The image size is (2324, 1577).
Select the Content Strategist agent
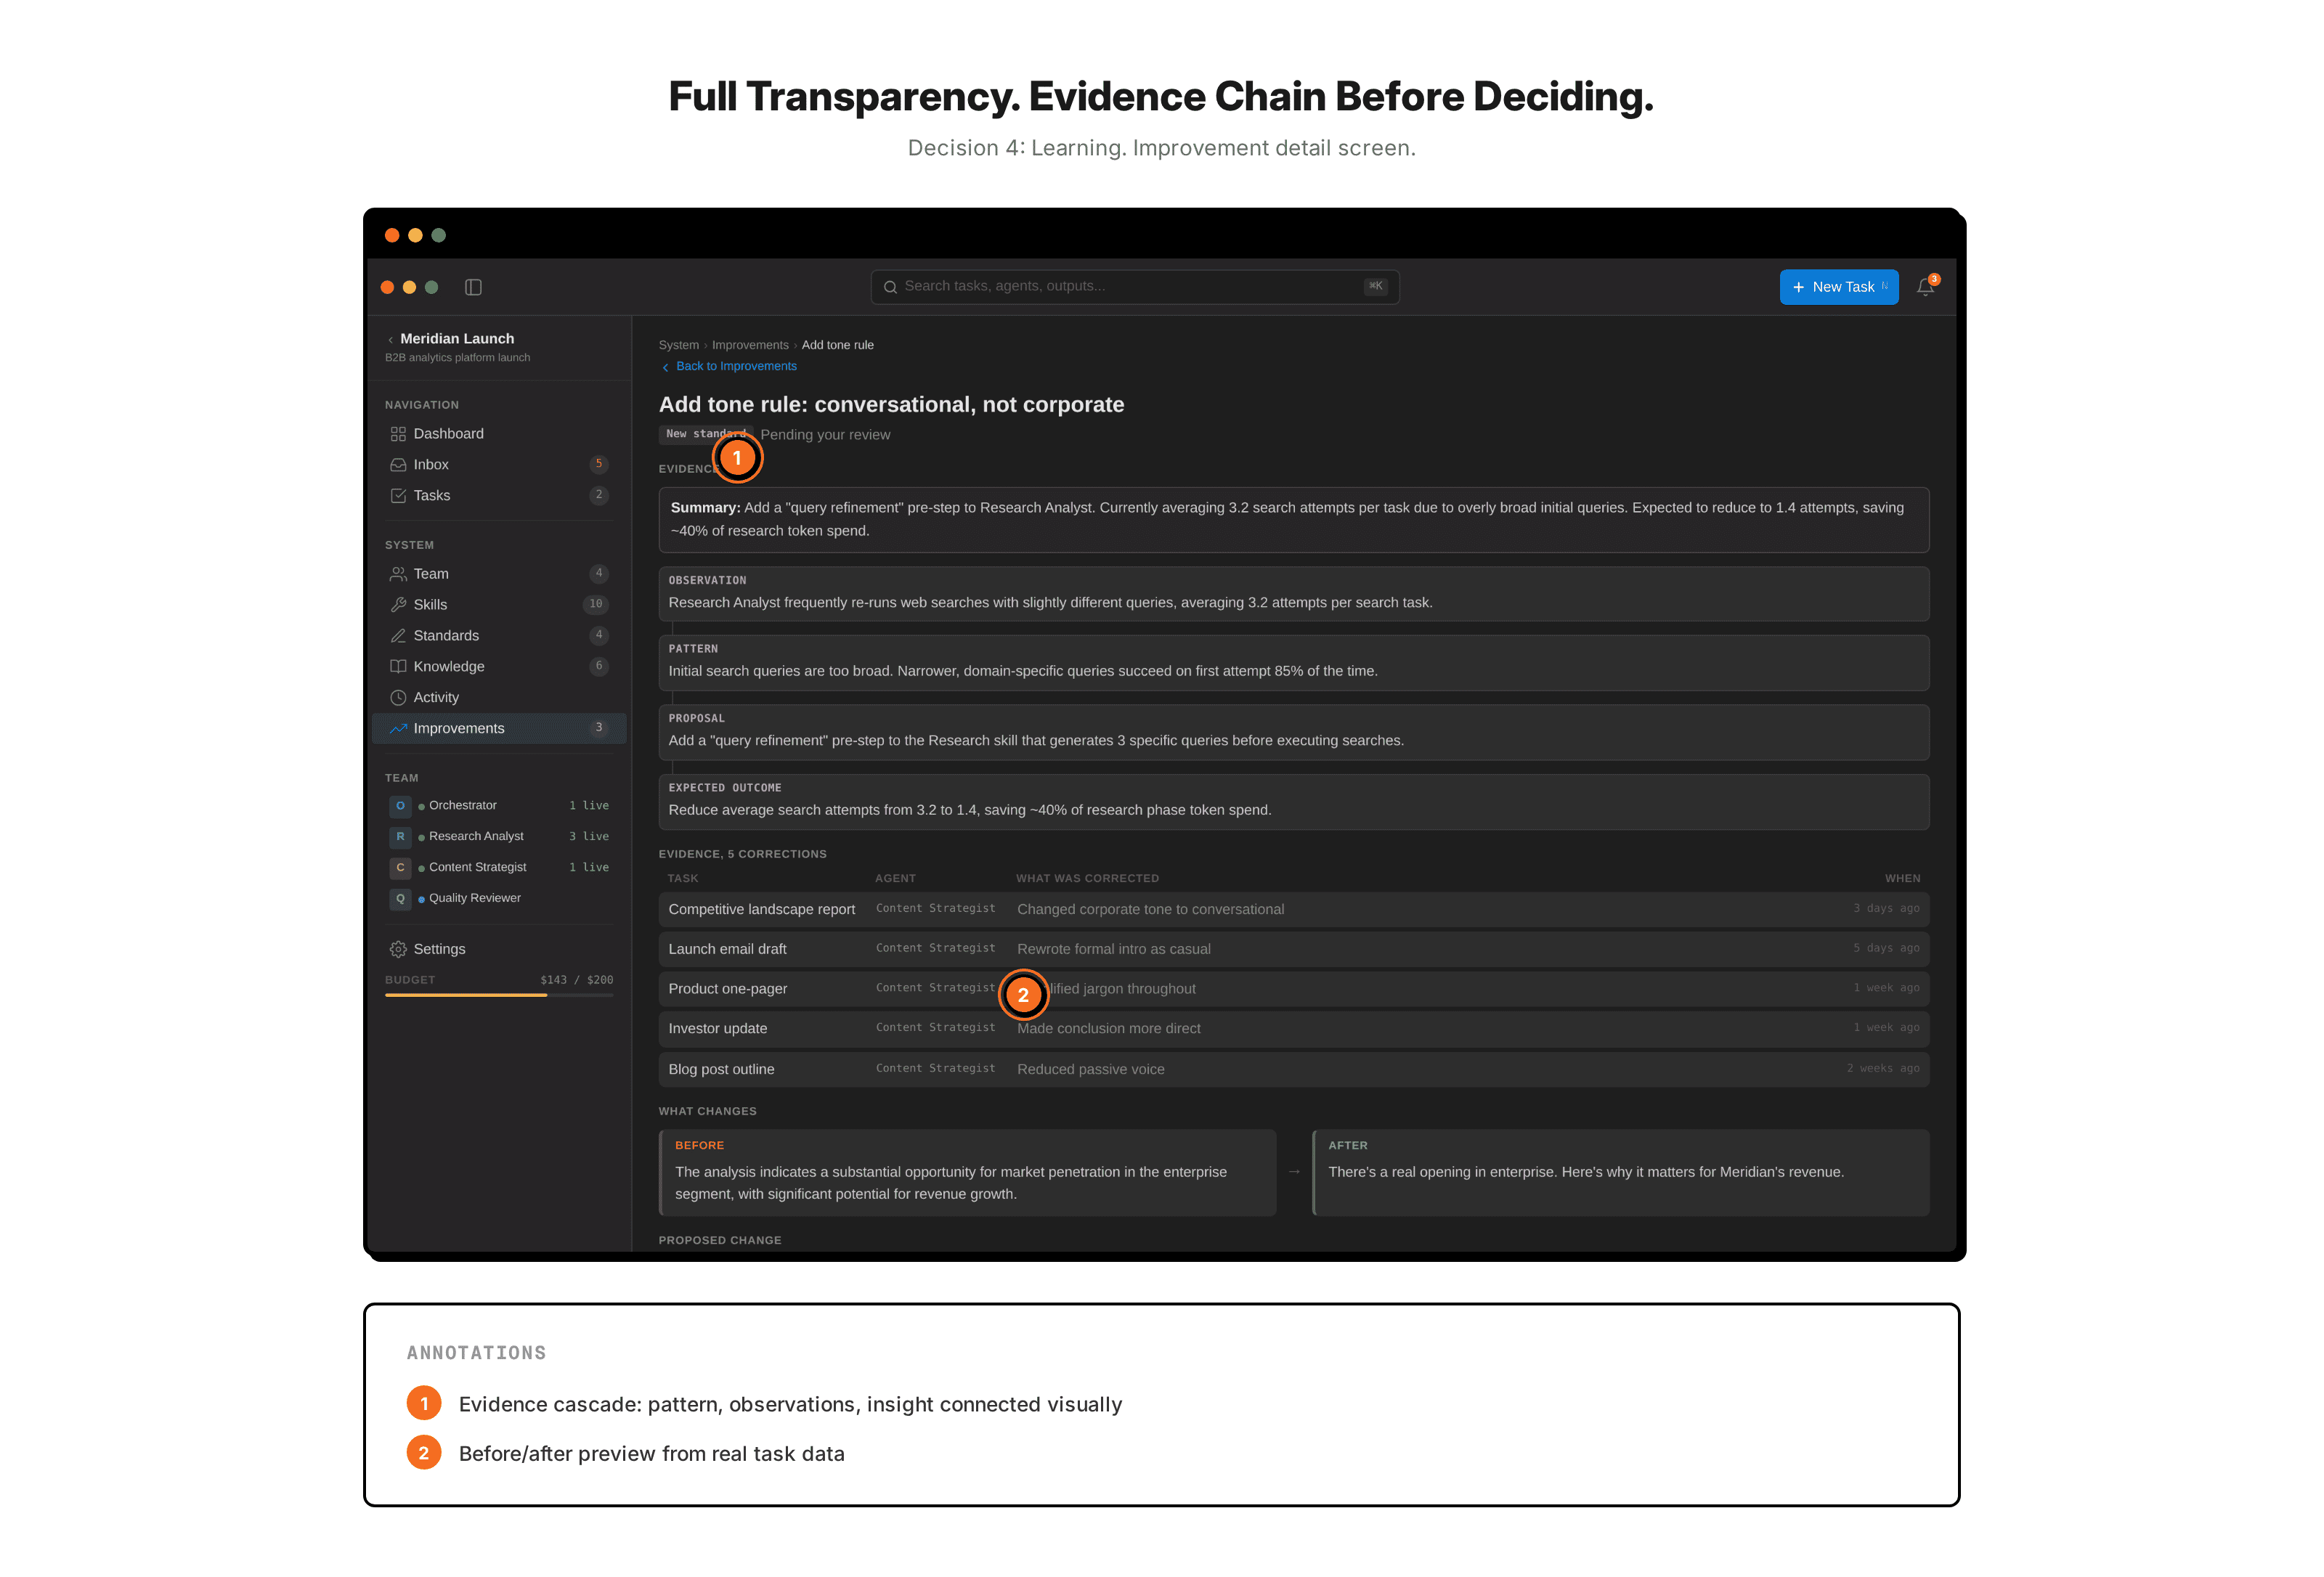pos(499,868)
